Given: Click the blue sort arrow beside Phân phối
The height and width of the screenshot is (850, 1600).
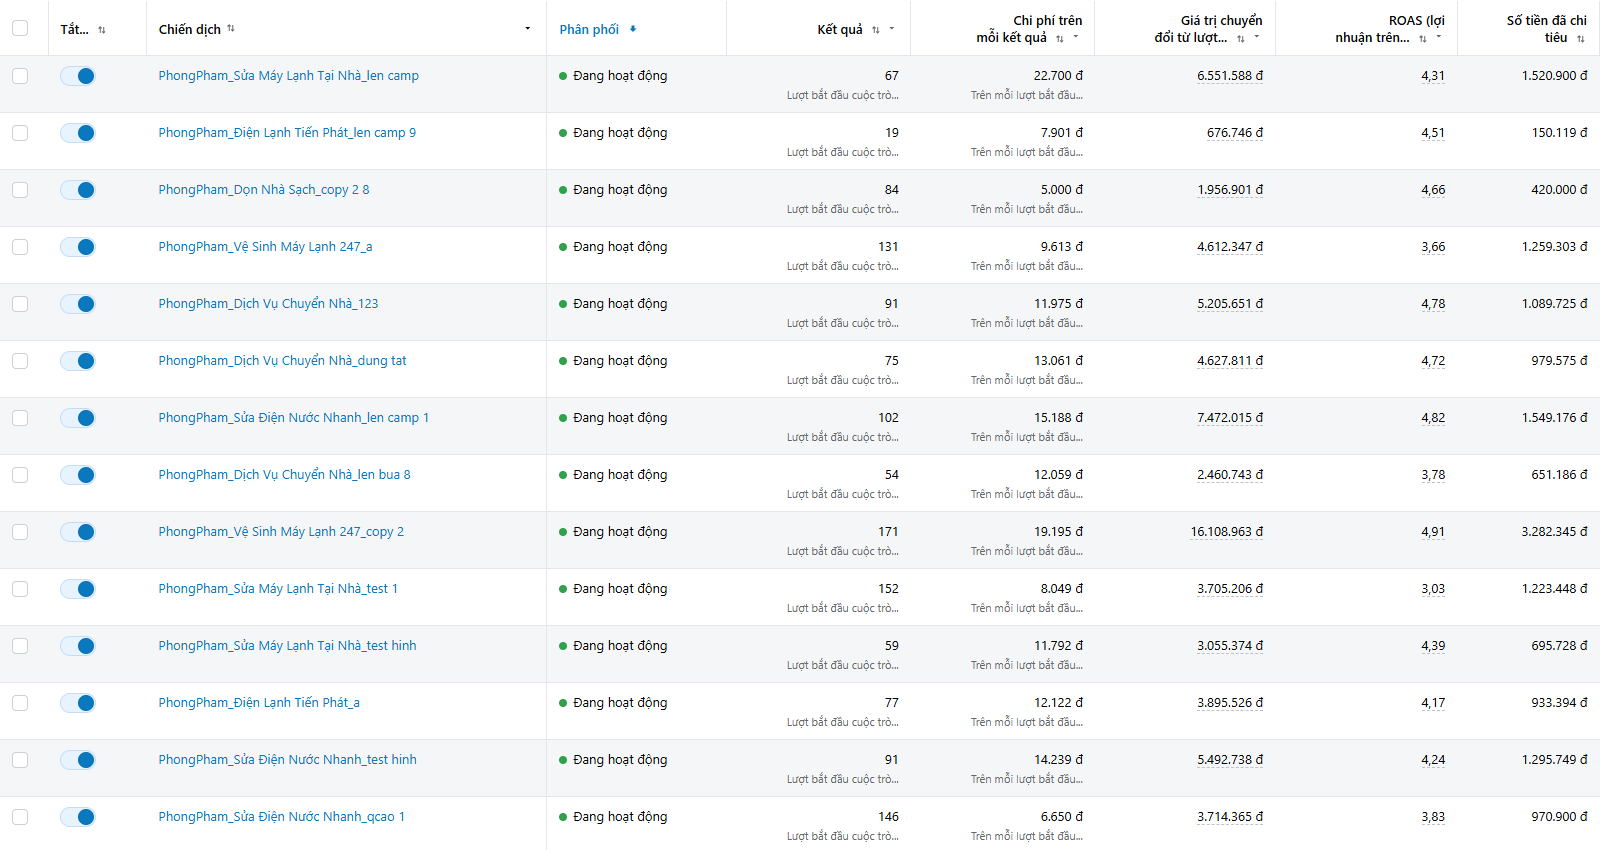Looking at the screenshot, I should pyautogui.click(x=633, y=29).
